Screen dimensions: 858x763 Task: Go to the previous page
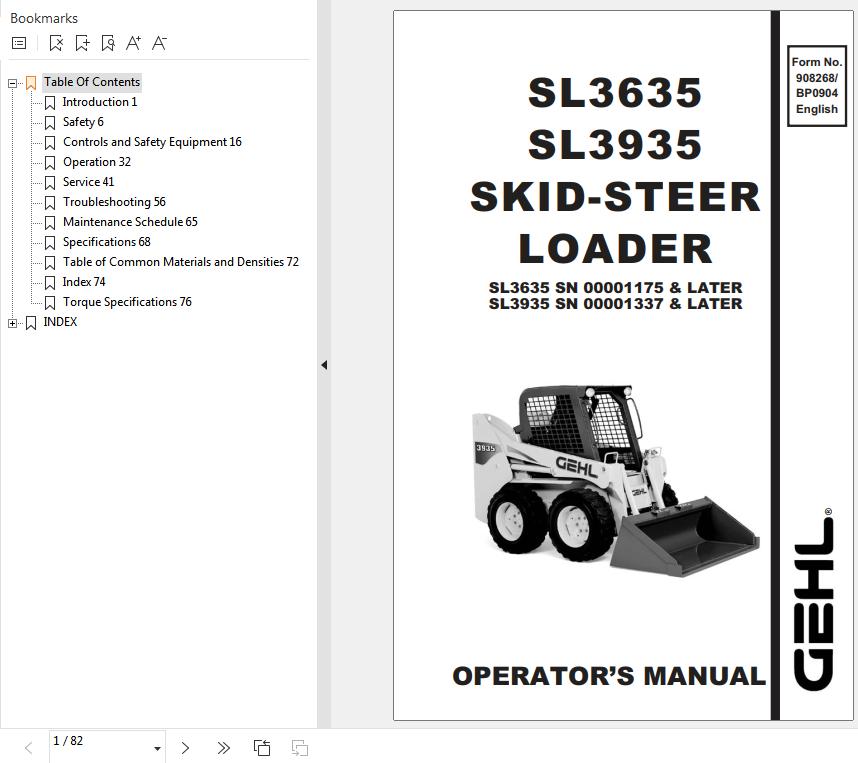(x=29, y=748)
